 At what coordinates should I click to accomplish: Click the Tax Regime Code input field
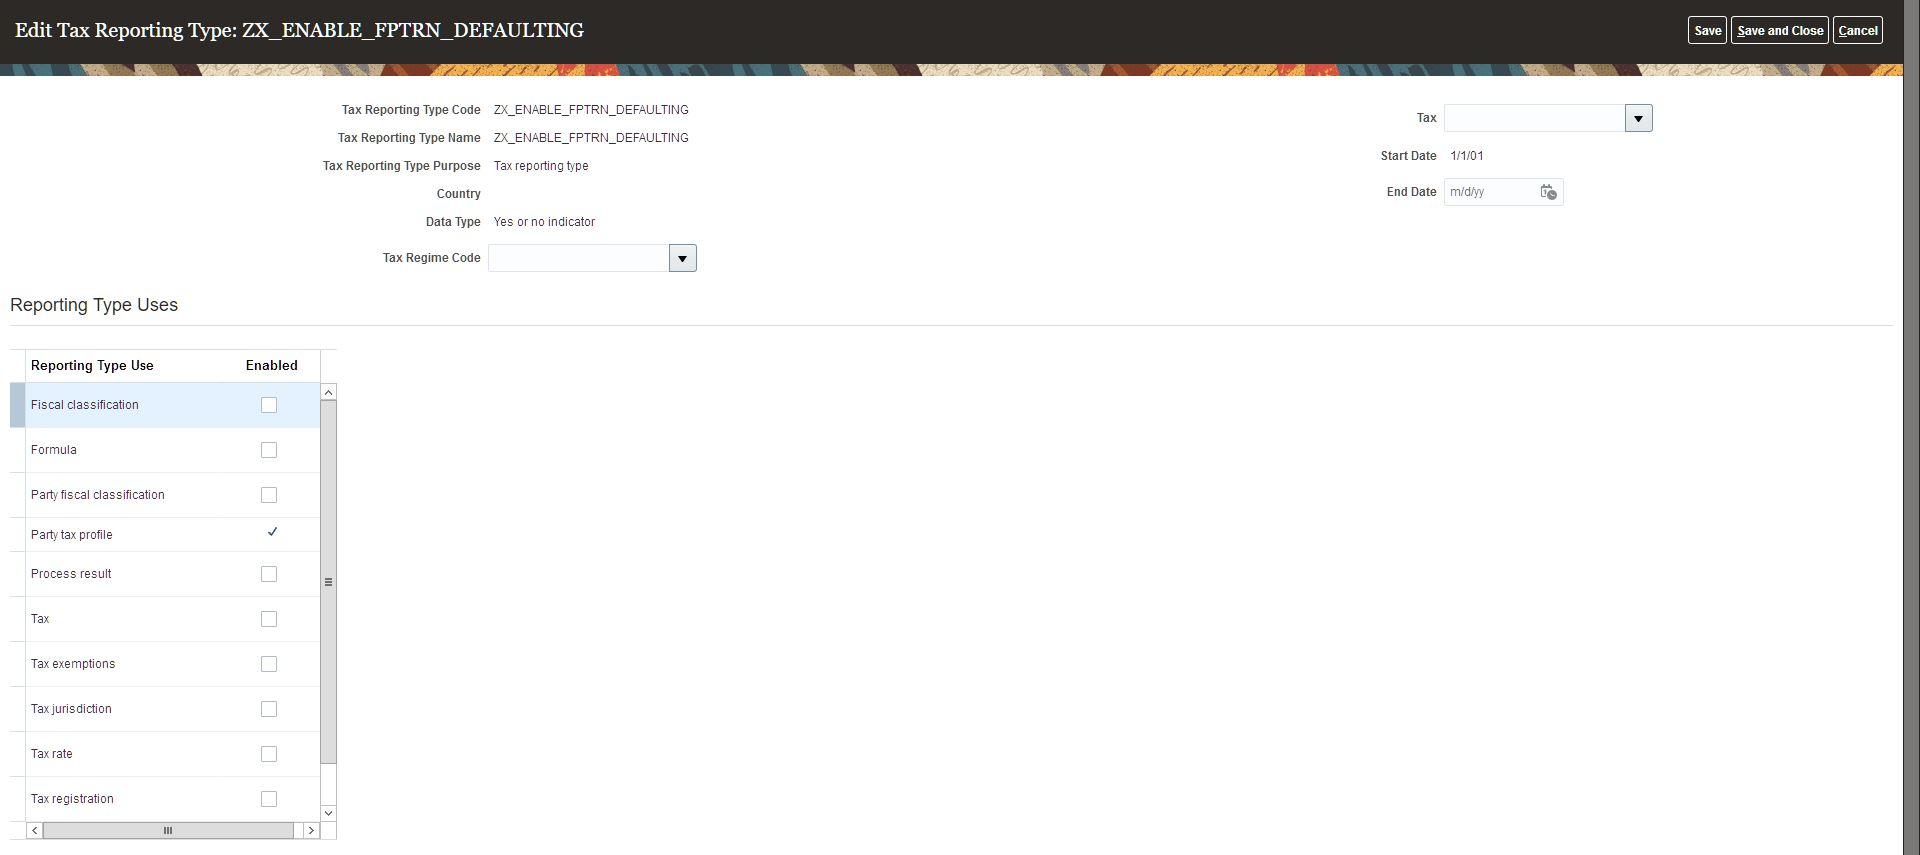[x=578, y=258]
